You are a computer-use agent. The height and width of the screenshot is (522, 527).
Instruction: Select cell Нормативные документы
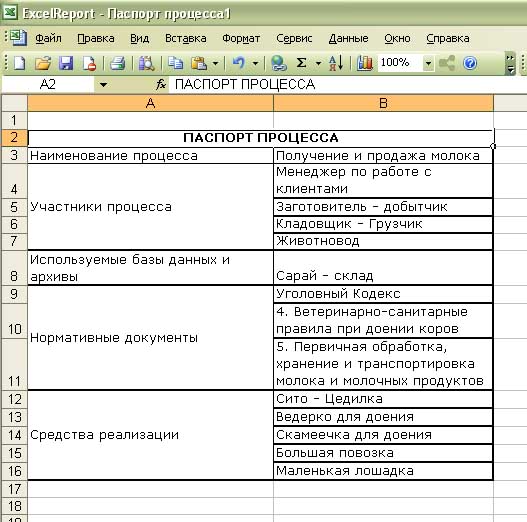pyautogui.click(x=150, y=337)
